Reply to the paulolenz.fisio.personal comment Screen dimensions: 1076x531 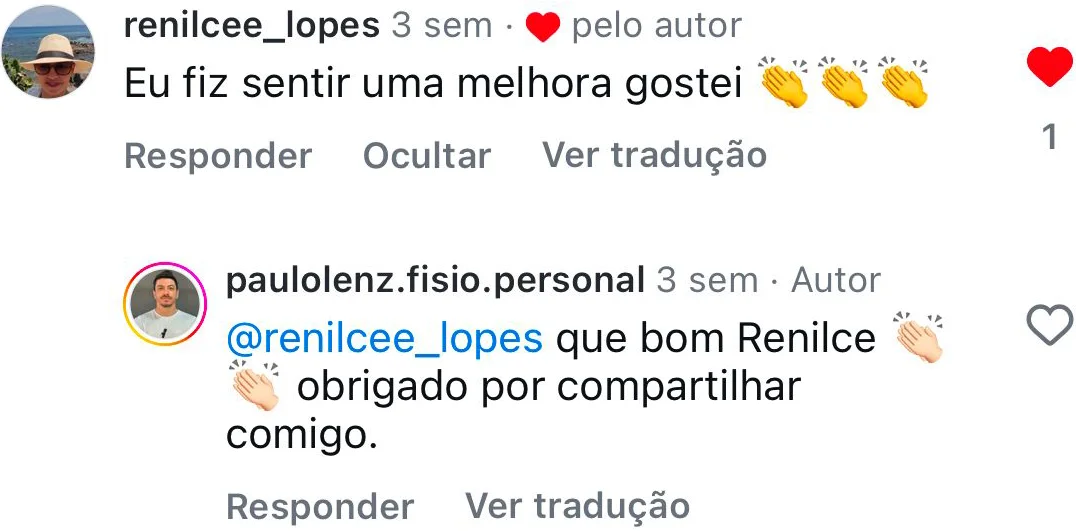point(319,506)
